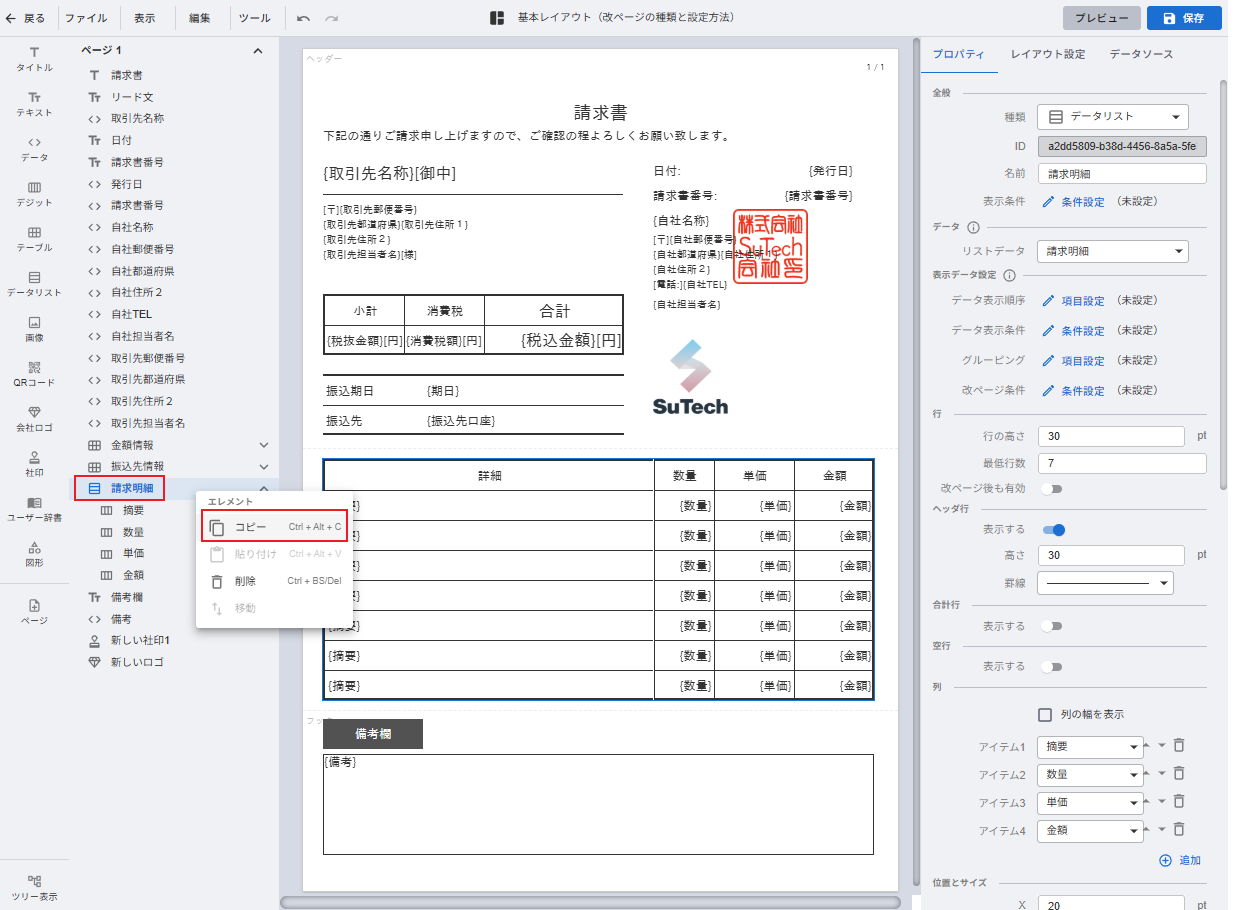Click the 行の高さ input field
Screen dimensions: 1237x910
(x=1110, y=437)
